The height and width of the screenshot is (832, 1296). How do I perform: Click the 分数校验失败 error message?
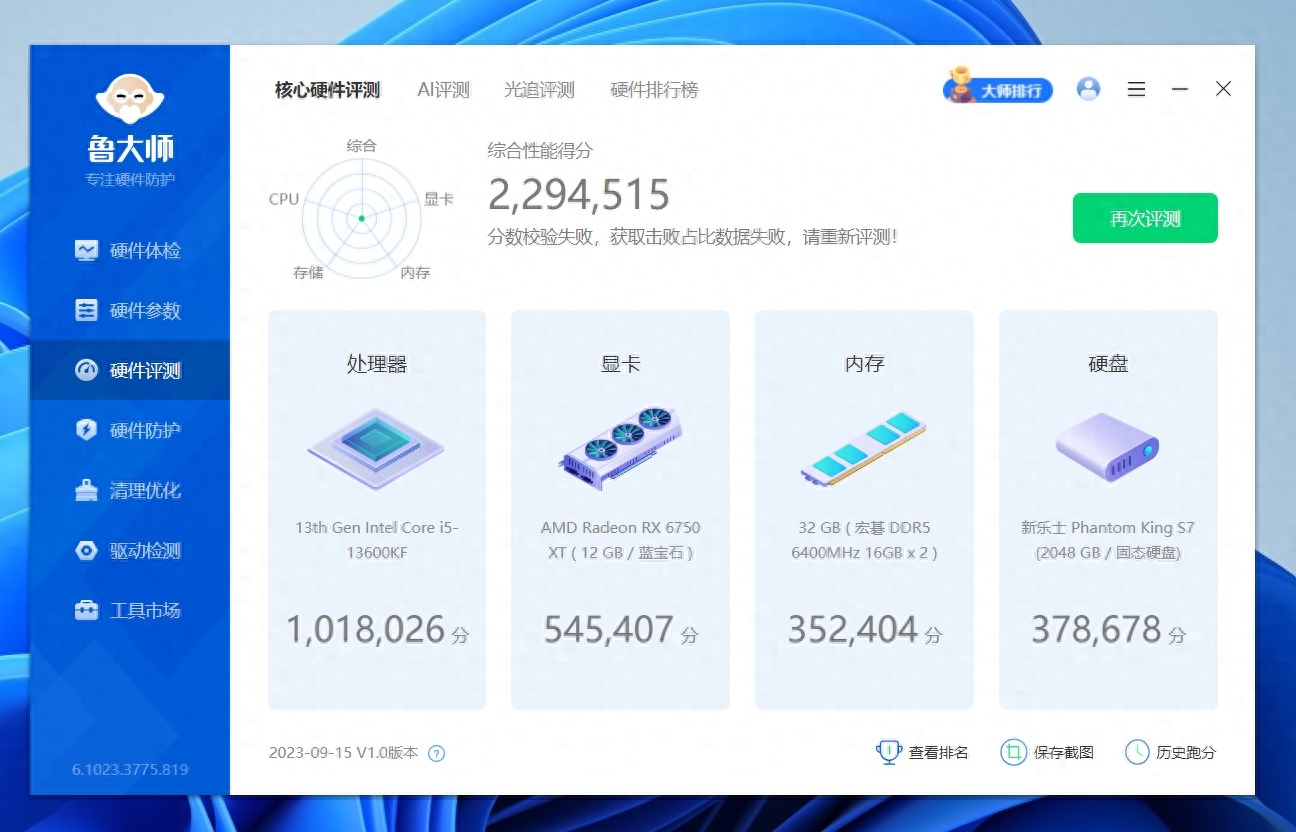[x=693, y=237]
